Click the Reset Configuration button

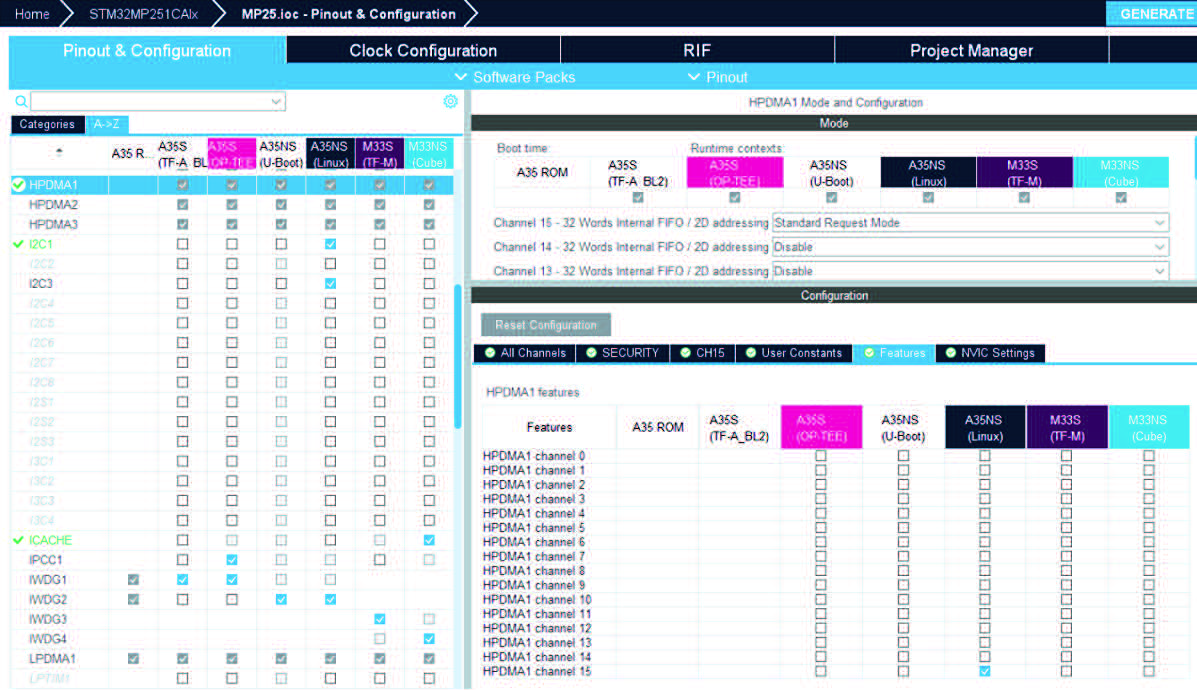[546, 325]
